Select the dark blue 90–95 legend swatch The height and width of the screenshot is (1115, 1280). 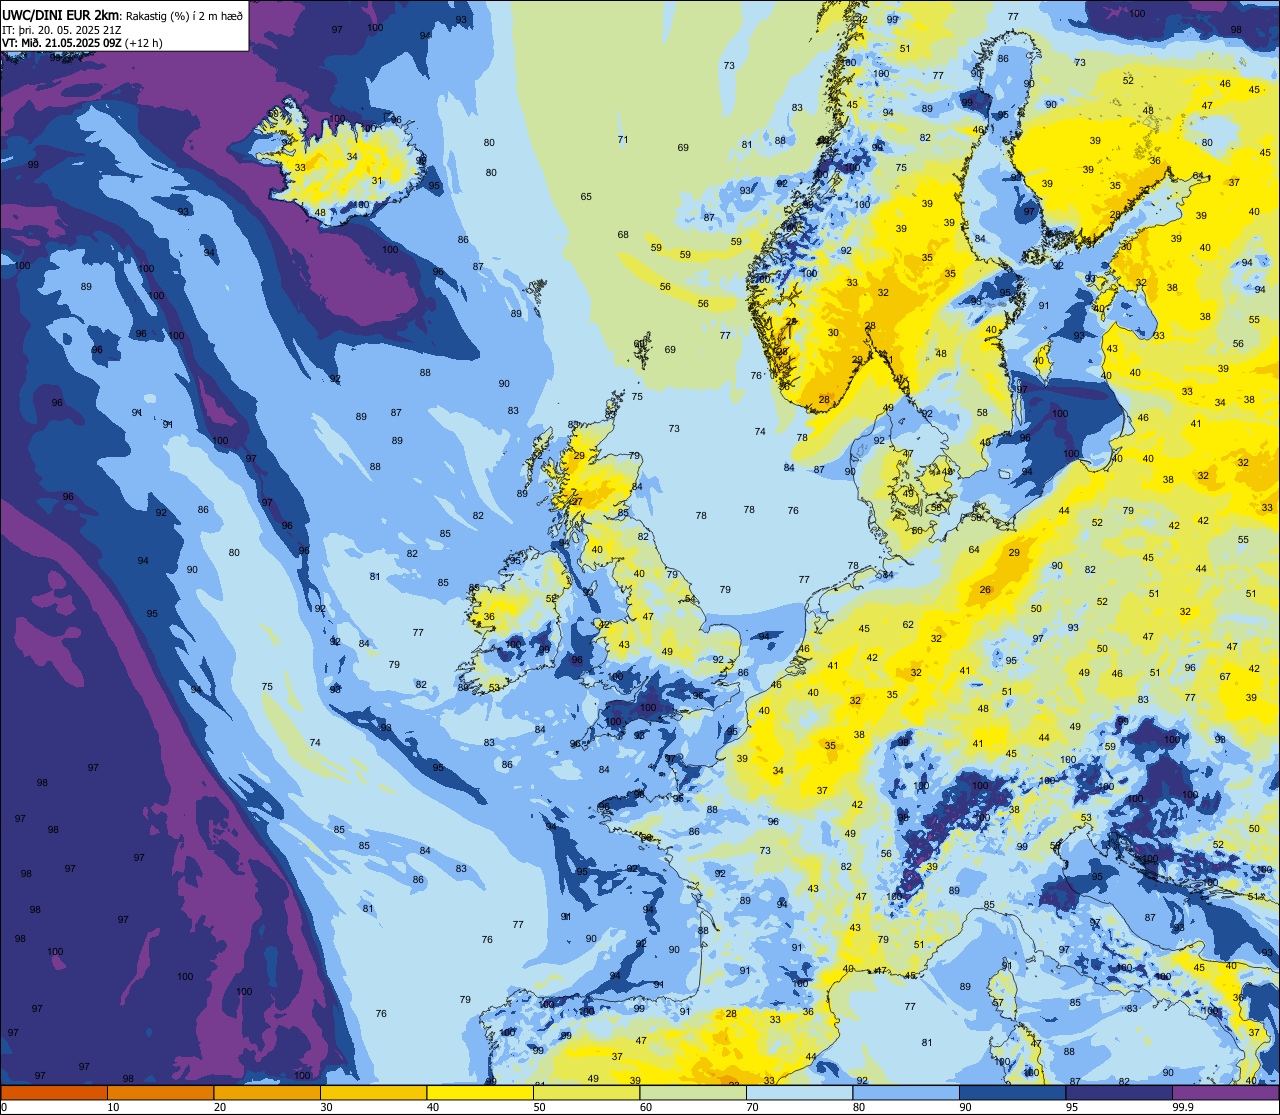(1012, 1092)
